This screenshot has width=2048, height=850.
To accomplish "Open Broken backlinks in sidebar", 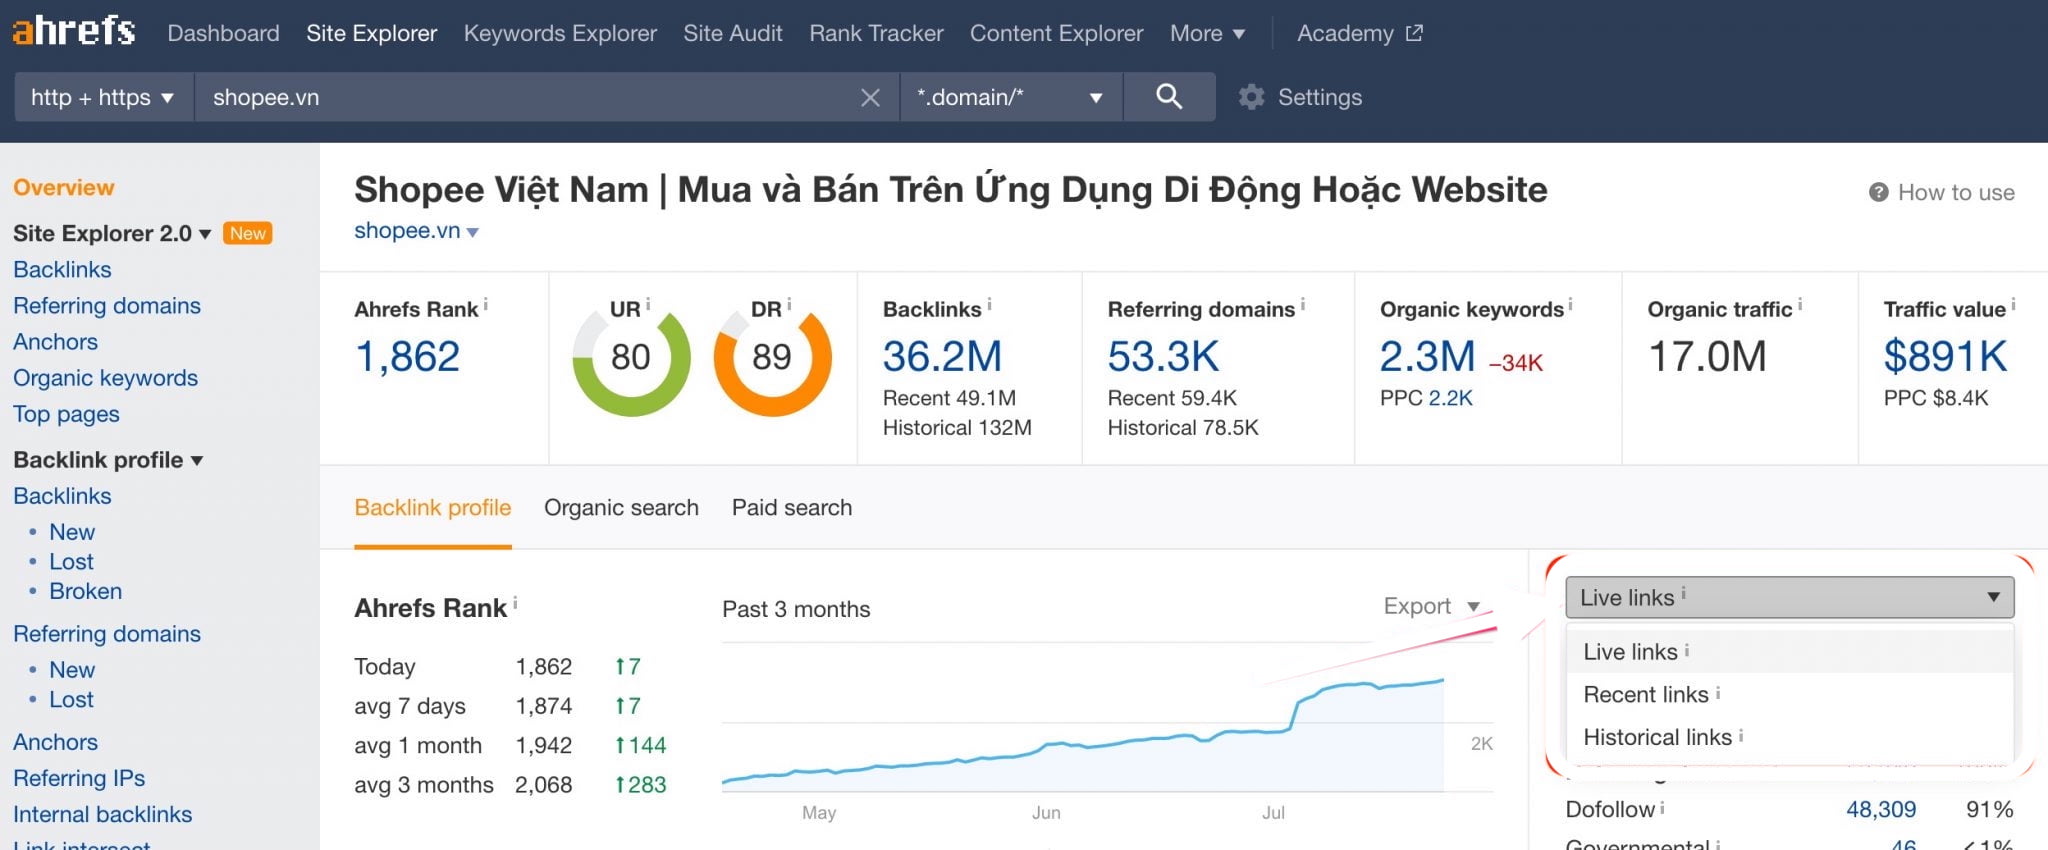I will tap(85, 591).
